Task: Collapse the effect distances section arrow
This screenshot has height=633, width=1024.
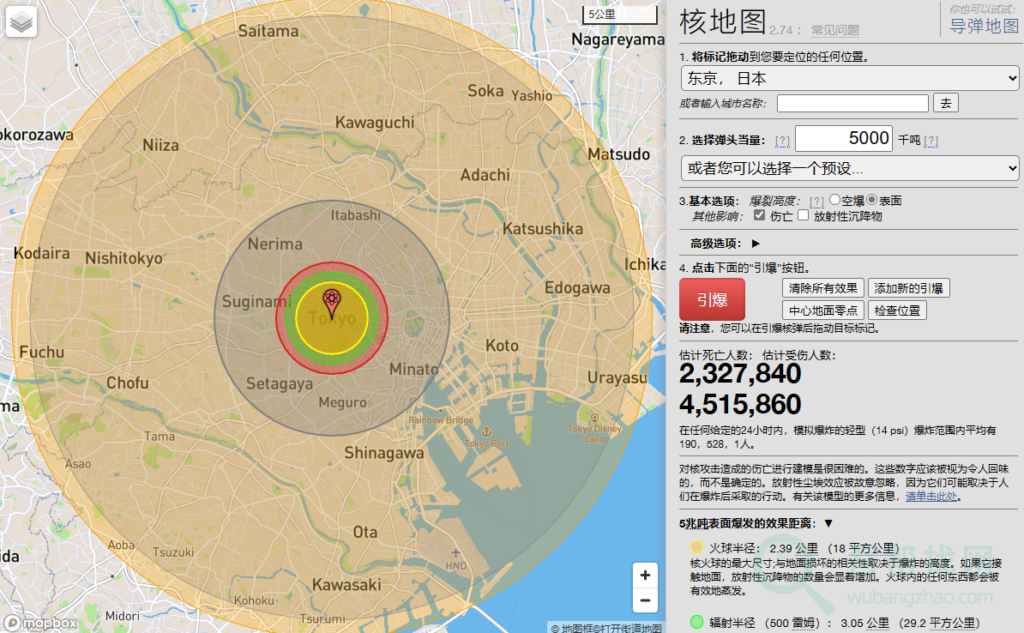Action: click(828, 523)
